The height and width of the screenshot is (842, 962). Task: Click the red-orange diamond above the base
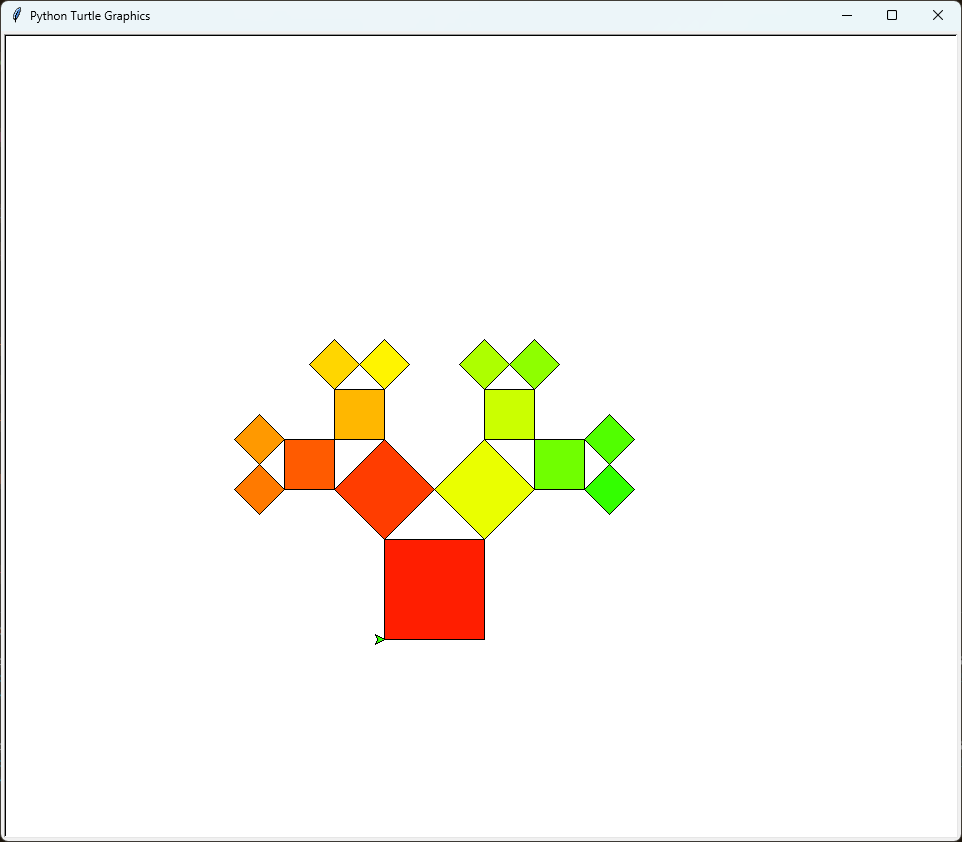pos(385,490)
